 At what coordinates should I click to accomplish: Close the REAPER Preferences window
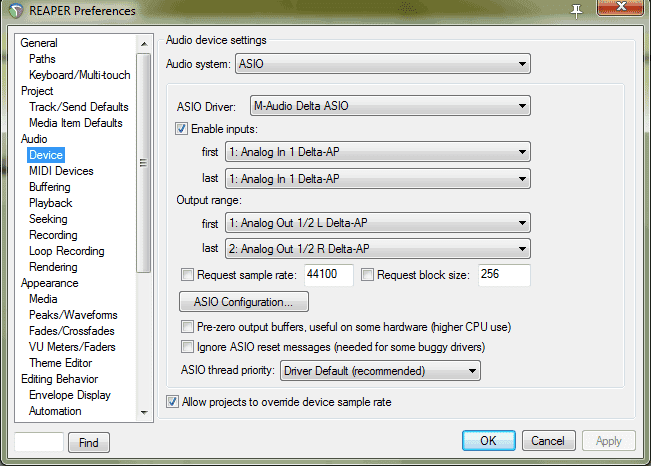[621, 7]
